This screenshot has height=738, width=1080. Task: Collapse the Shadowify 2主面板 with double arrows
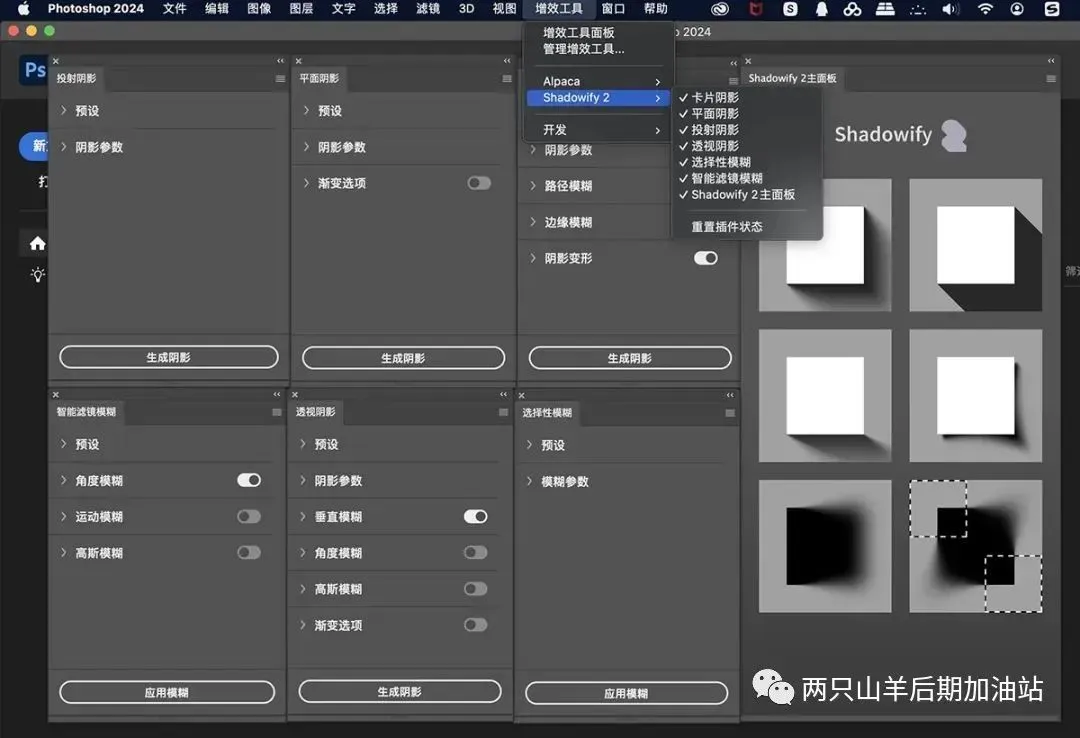click(1051, 61)
